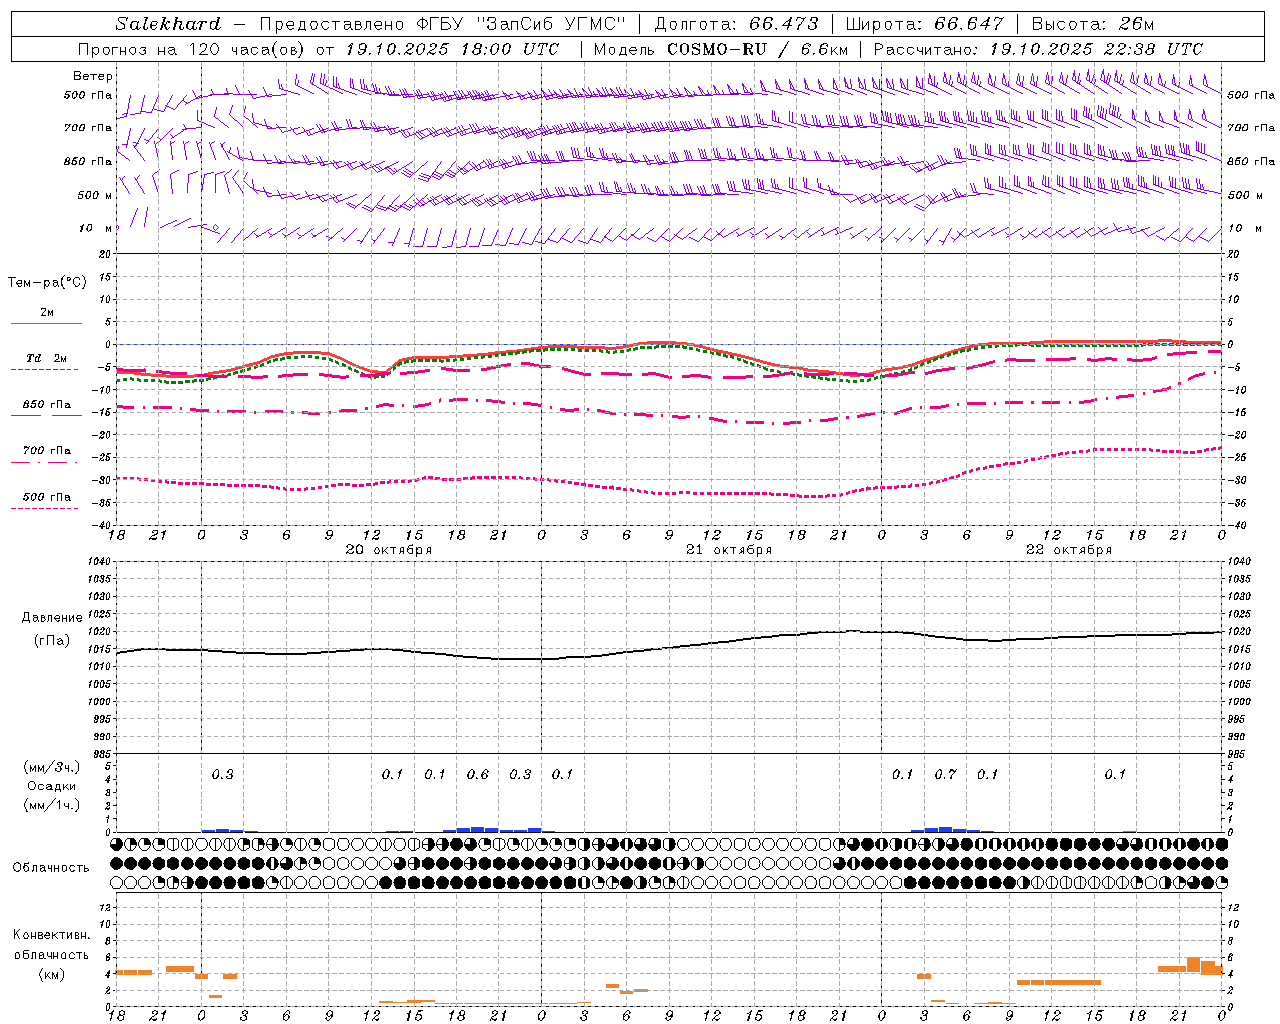Click the "(км)" convective cloud unit label
Image resolution: width=1280 pixels, height=1024 pixels.
[x=51, y=974]
